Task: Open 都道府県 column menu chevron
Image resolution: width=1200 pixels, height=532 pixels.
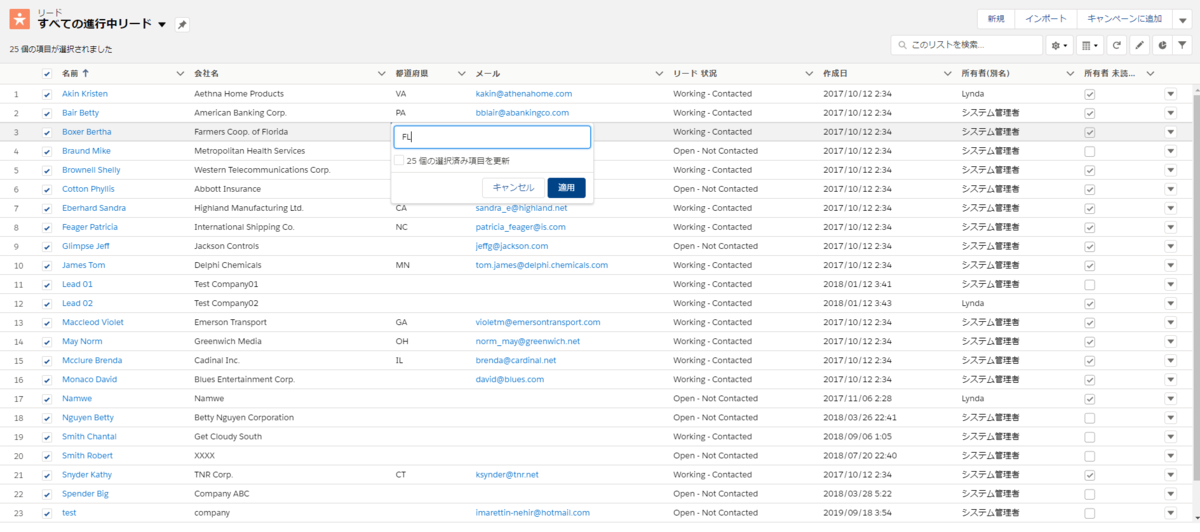Action: tap(461, 74)
